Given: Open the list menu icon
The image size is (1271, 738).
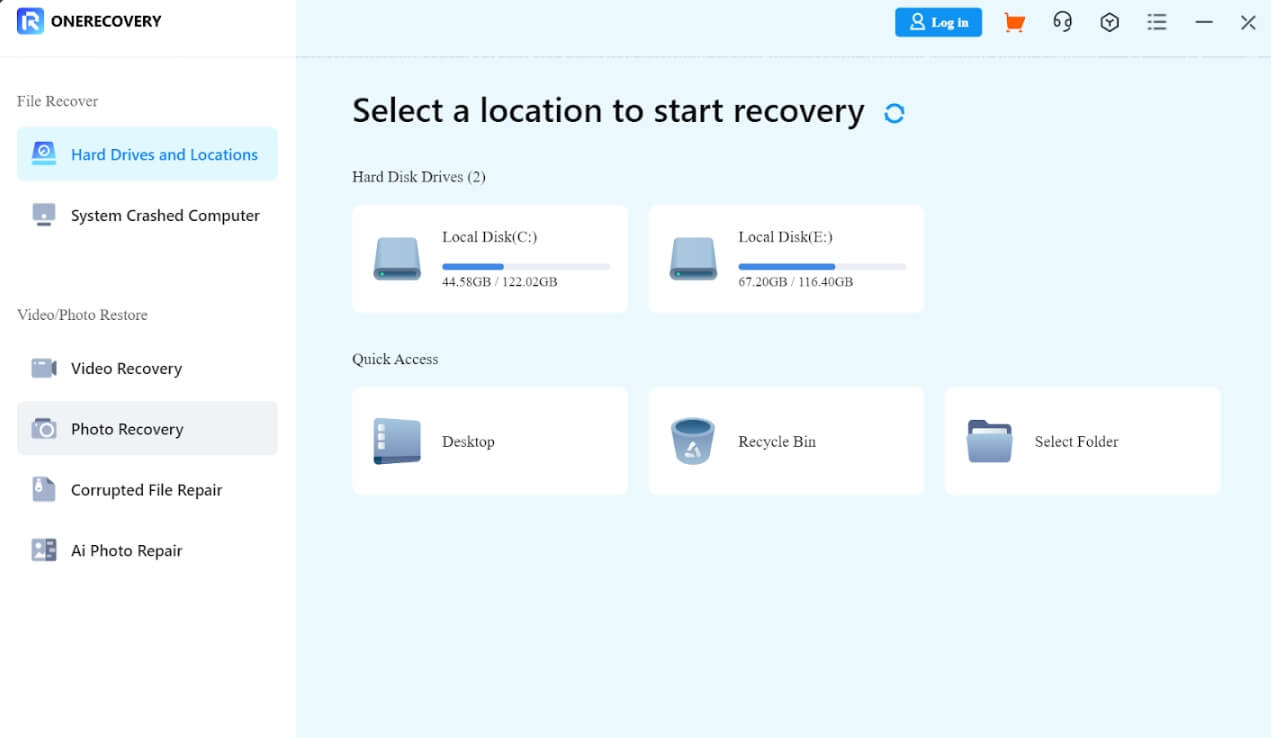Looking at the screenshot, I should [1157, 21].
